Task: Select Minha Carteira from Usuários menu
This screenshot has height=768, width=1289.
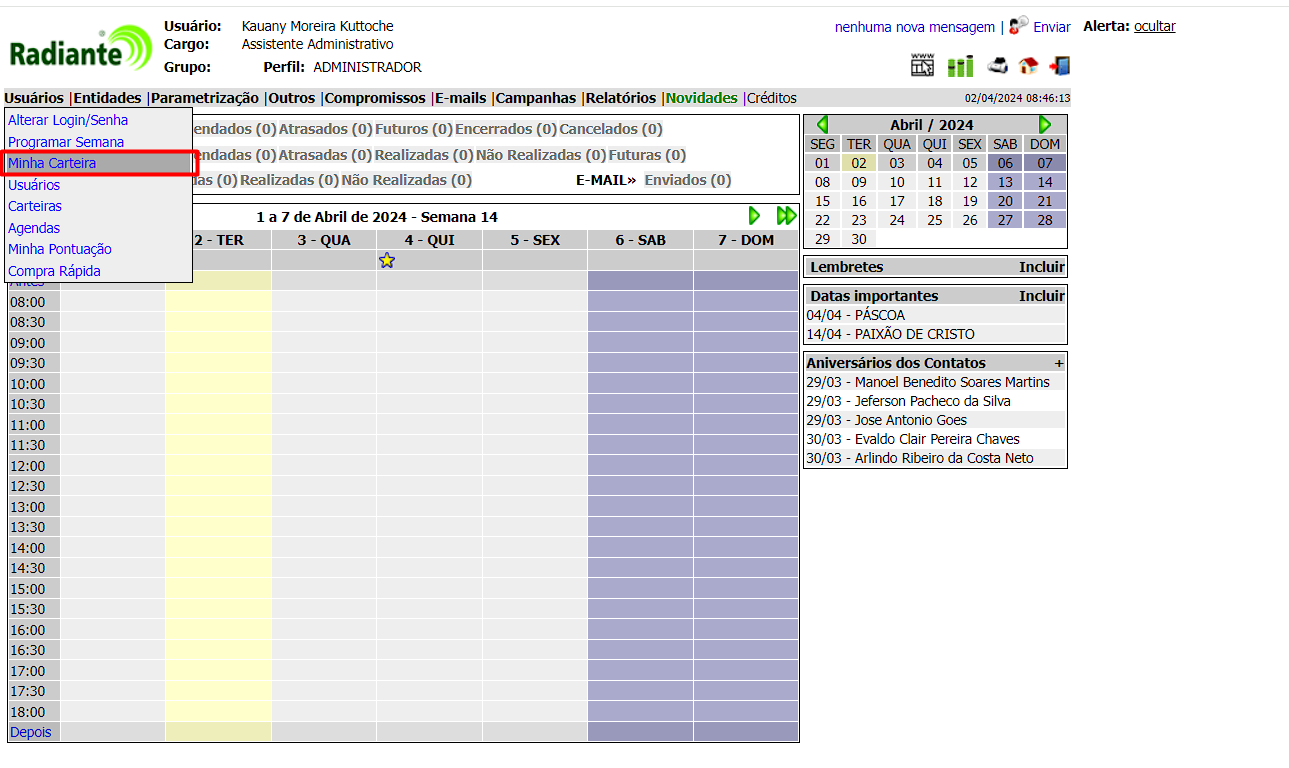Action: click(x=52, y=163)
